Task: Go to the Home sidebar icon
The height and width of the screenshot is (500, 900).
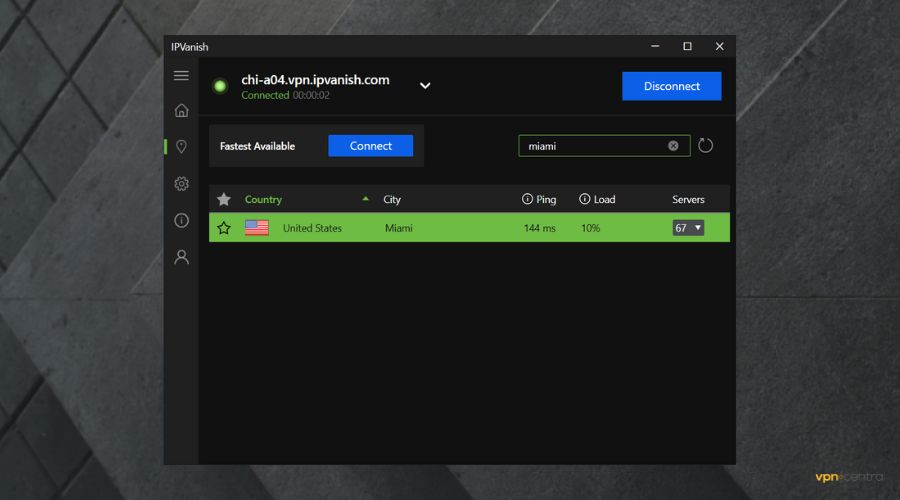Action: pos(181,110)
